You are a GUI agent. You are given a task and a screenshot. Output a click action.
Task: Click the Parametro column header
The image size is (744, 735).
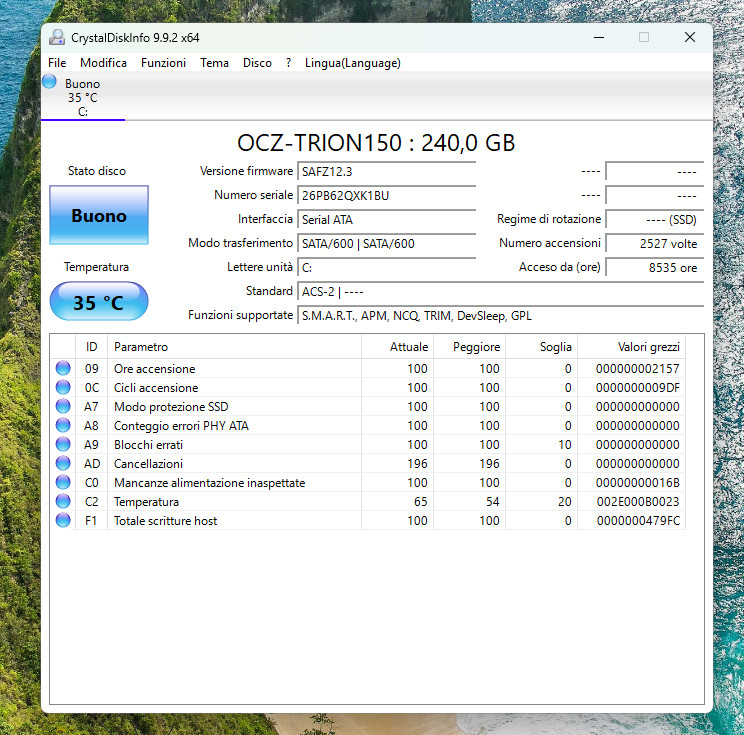(234, 347)
